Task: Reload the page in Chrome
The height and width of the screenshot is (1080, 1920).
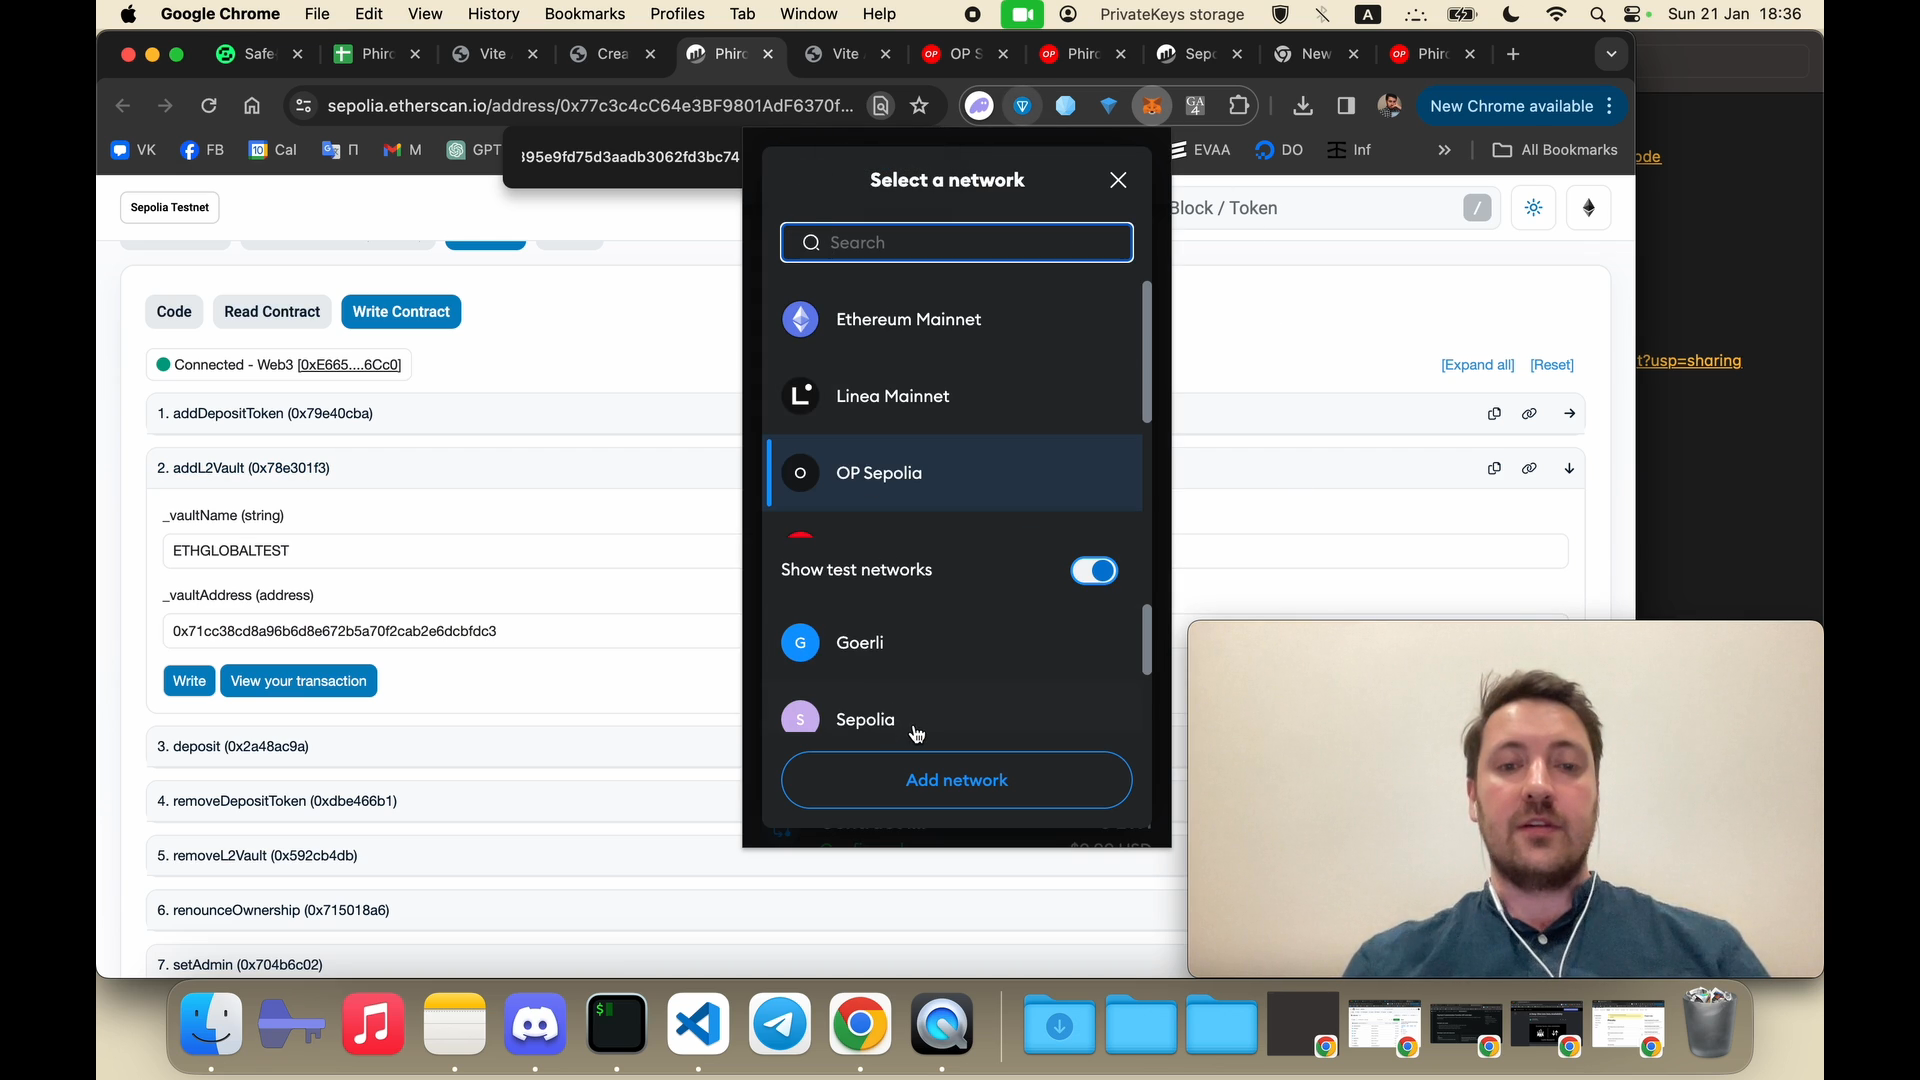Action: coord(209,106)
